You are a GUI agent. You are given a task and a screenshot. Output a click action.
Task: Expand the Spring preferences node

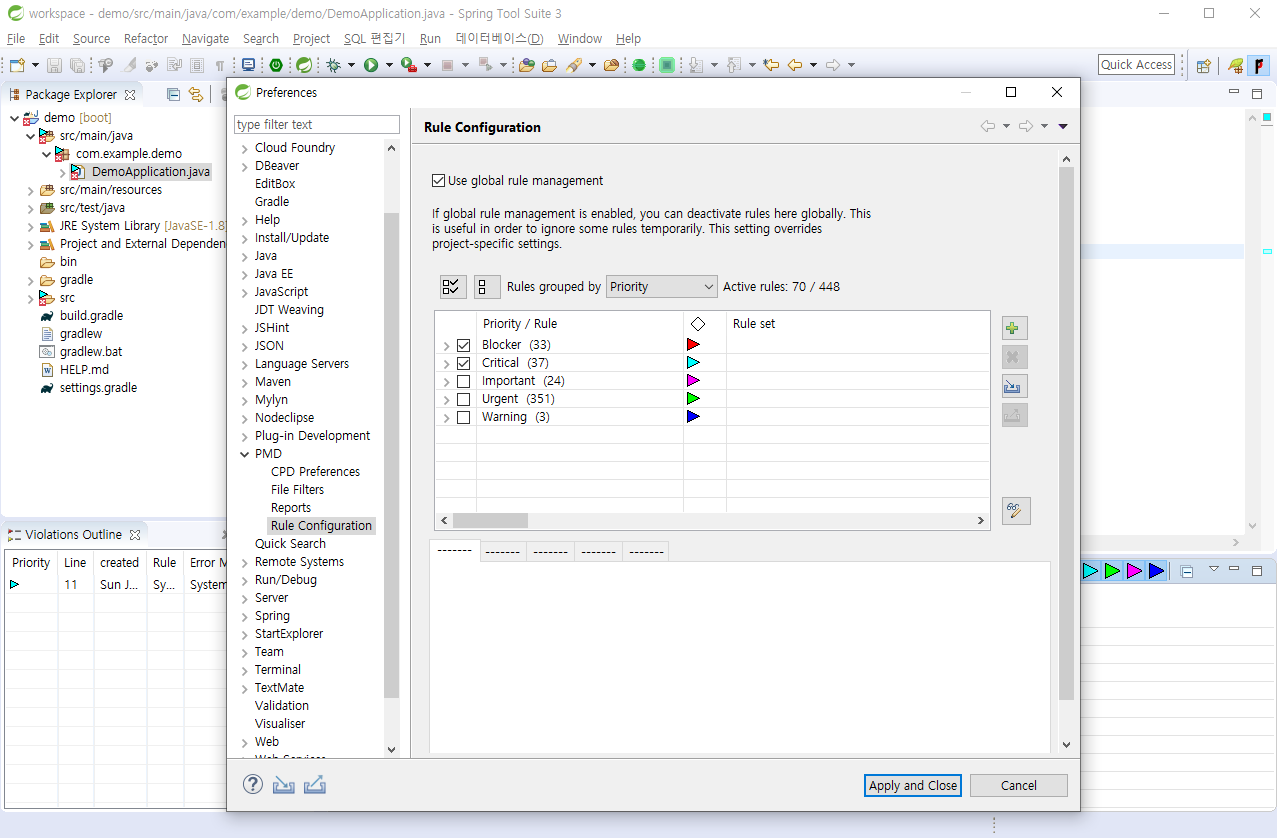pos(245,616)
